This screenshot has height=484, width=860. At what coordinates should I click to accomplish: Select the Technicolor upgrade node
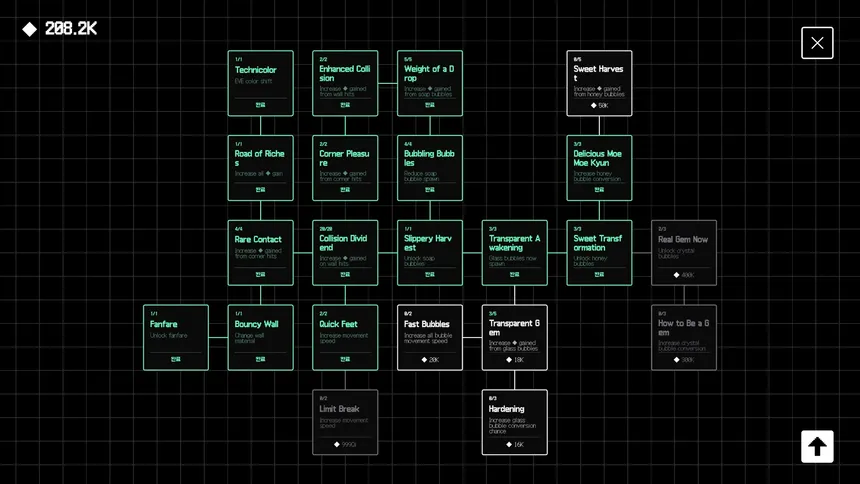pyautogui.click(x=261, y=83)
